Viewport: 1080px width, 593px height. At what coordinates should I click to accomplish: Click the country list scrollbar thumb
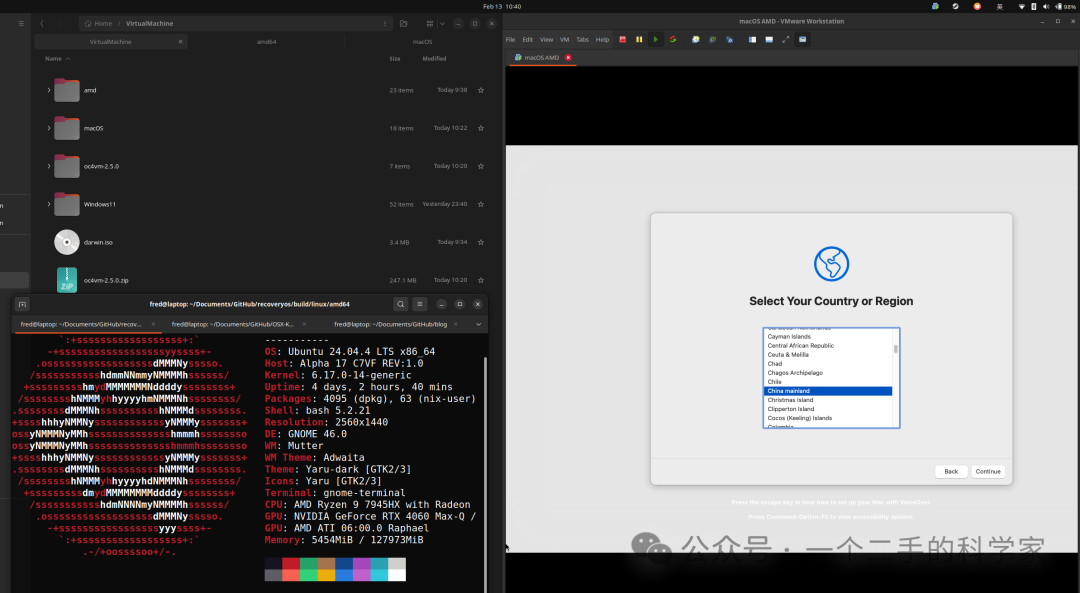(x=895, y=348)
